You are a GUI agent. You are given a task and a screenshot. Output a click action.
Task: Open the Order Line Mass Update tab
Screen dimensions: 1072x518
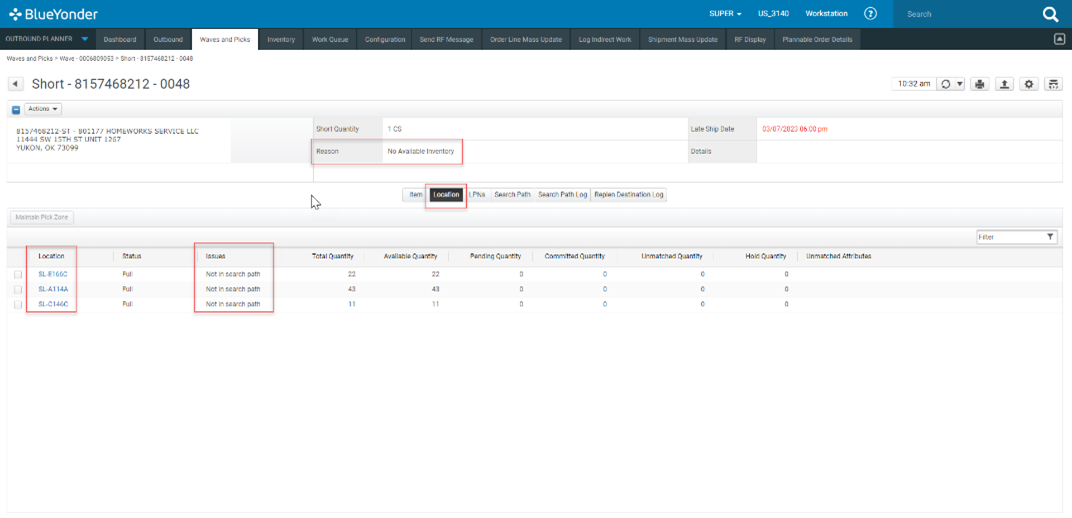click(x=526, y=40)
